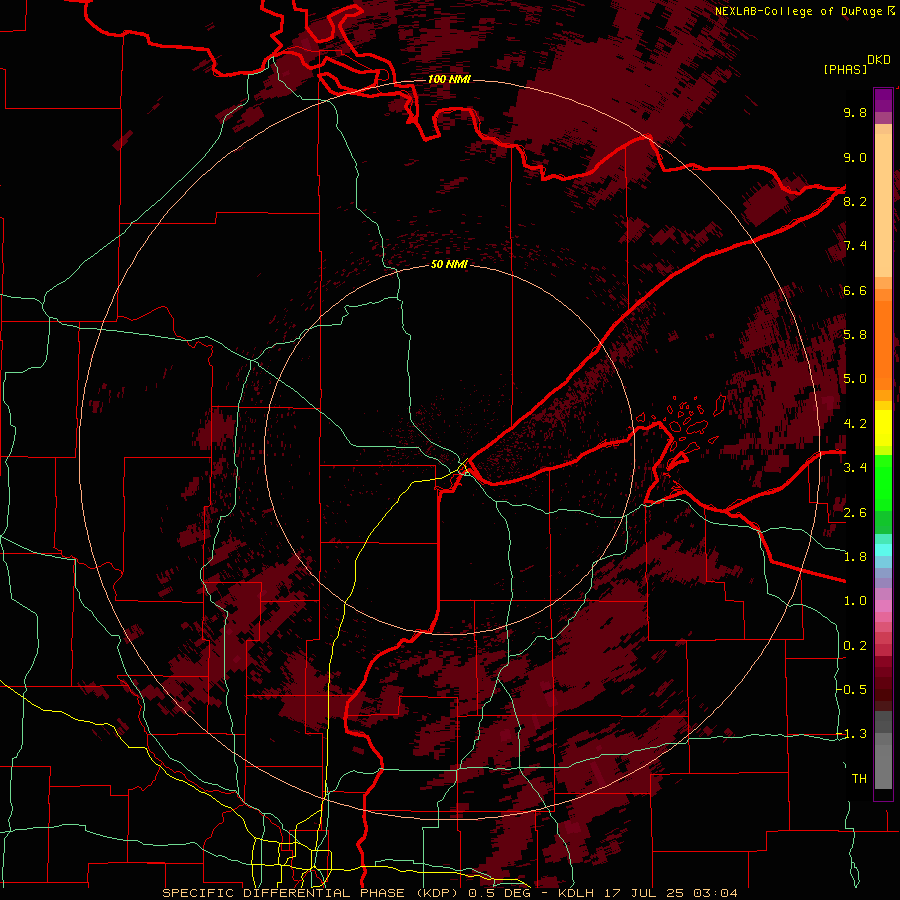The width and height of the screenshot is (900, 900).
Task: Click the TH label on the legend
Action: (x=859, y=778)
